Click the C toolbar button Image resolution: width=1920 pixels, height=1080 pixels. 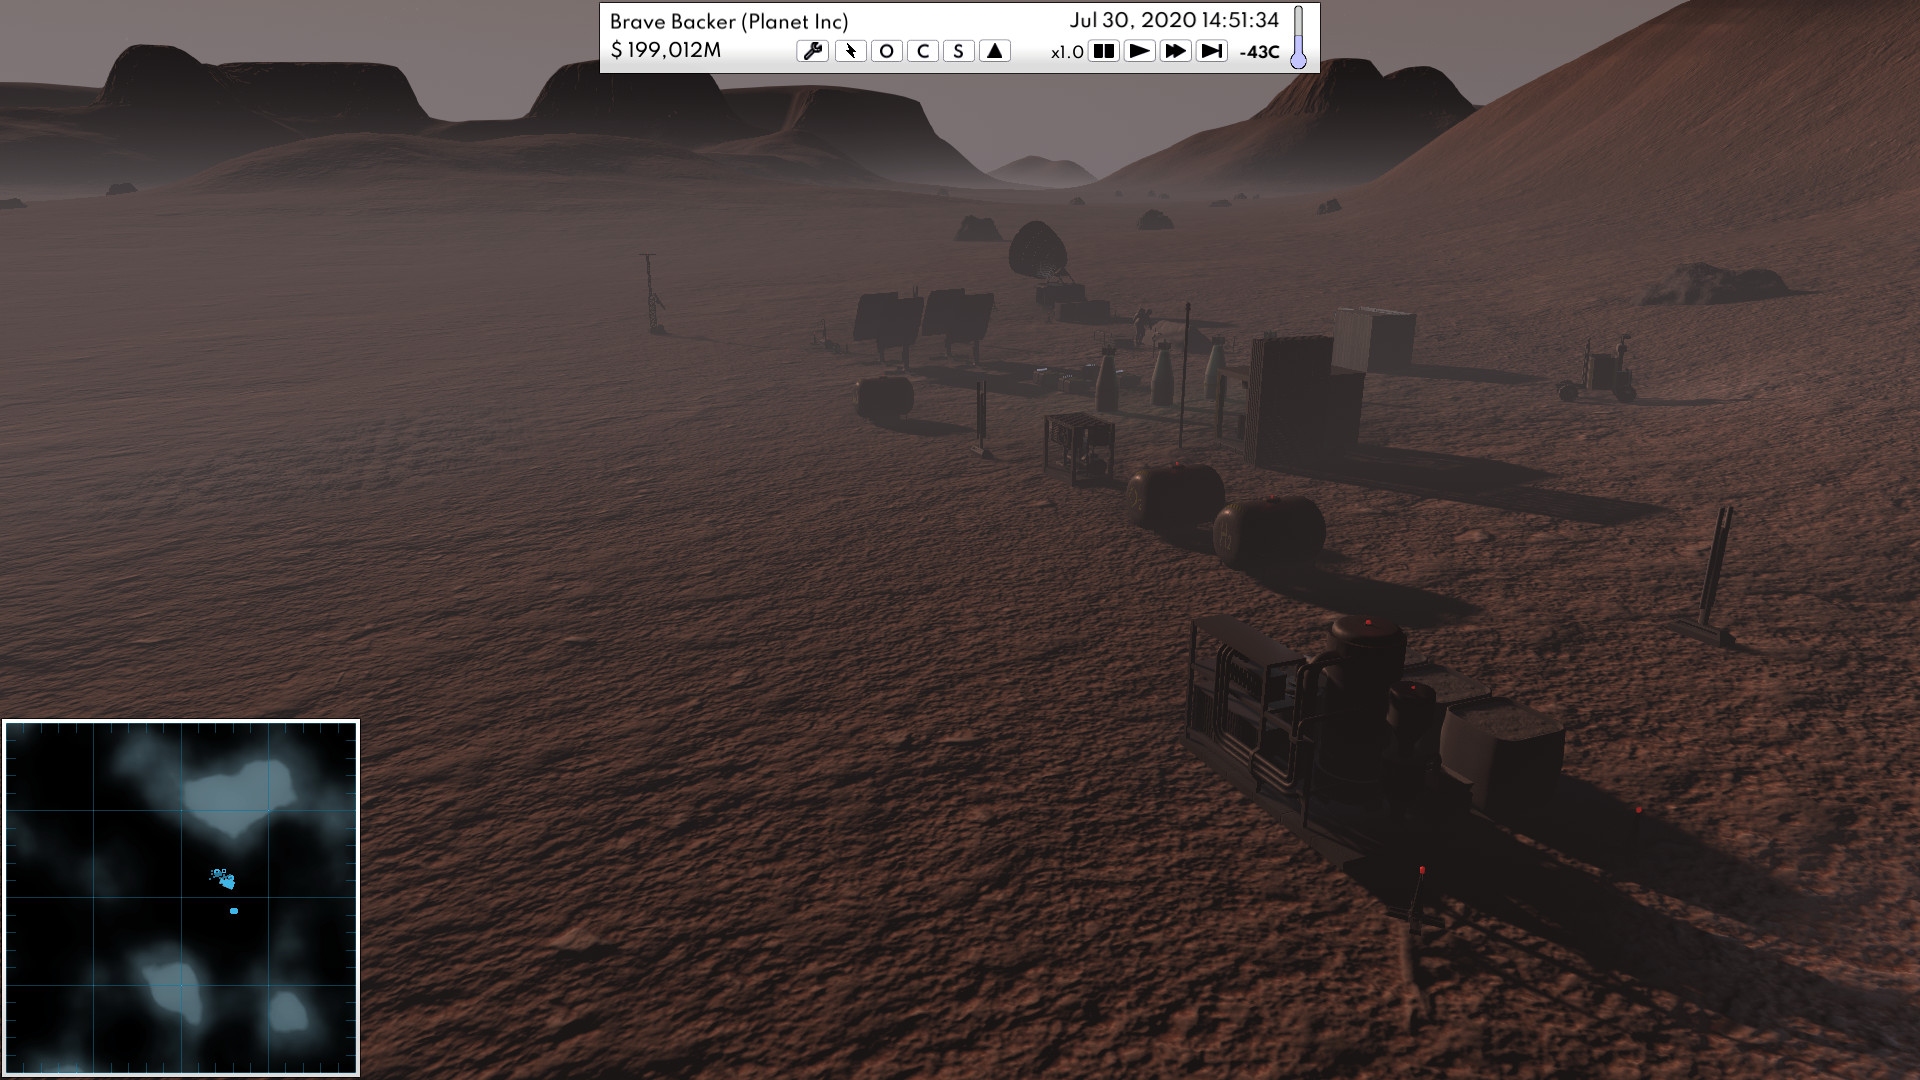coord(922,51)
